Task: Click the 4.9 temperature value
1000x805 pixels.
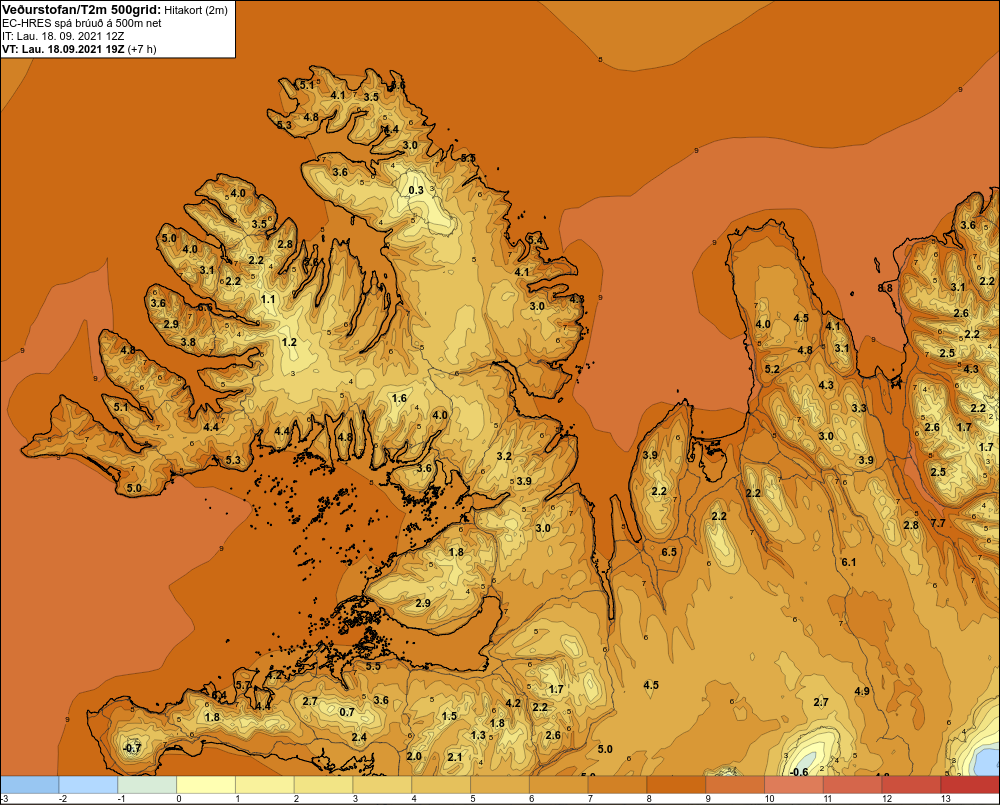Action: point(862,691)
